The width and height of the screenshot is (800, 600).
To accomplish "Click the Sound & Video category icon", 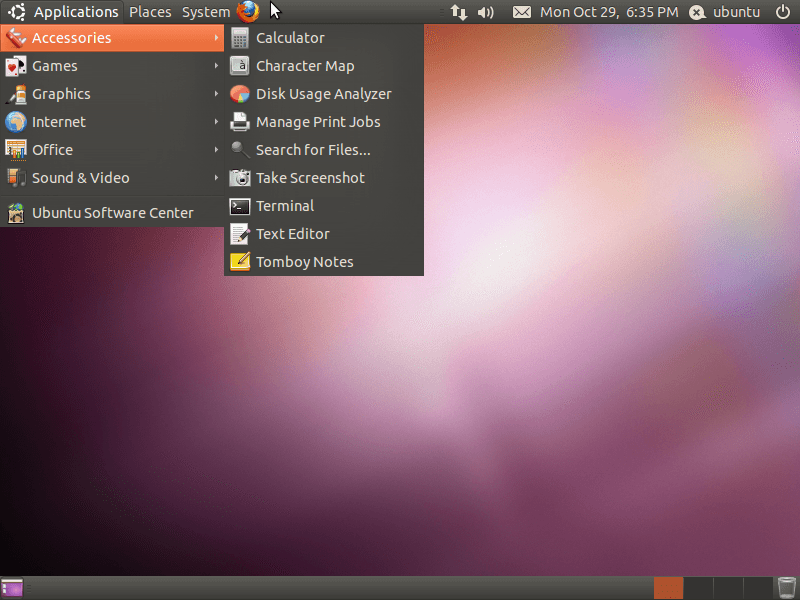I will (x=15, y=178).
